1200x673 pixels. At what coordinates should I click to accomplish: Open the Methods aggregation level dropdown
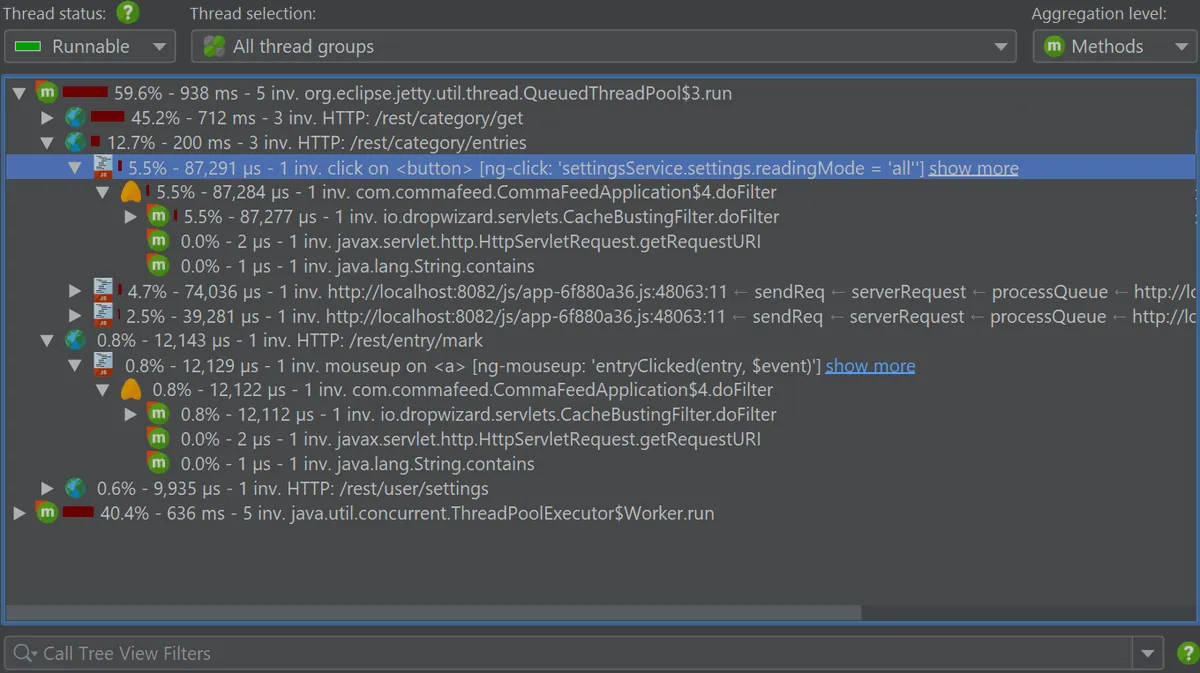(x=1114, y=47)
